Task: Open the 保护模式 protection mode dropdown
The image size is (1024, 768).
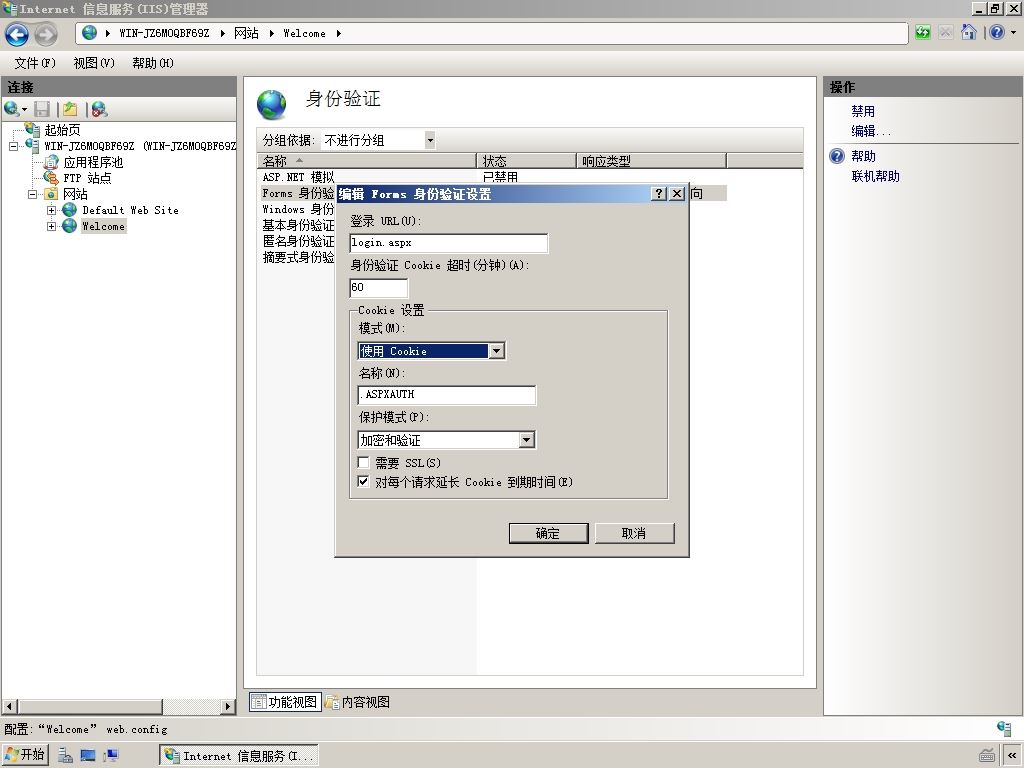Action: point(526,440)
